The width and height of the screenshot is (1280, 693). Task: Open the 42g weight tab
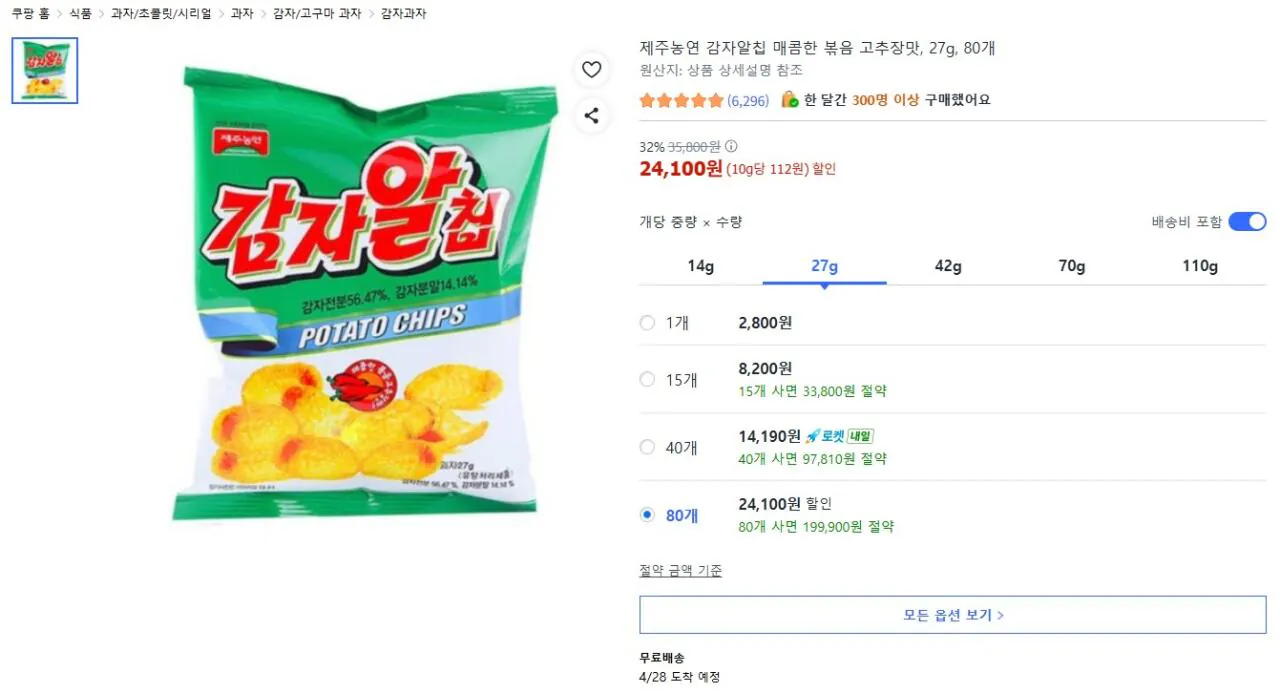pos(947,265)
